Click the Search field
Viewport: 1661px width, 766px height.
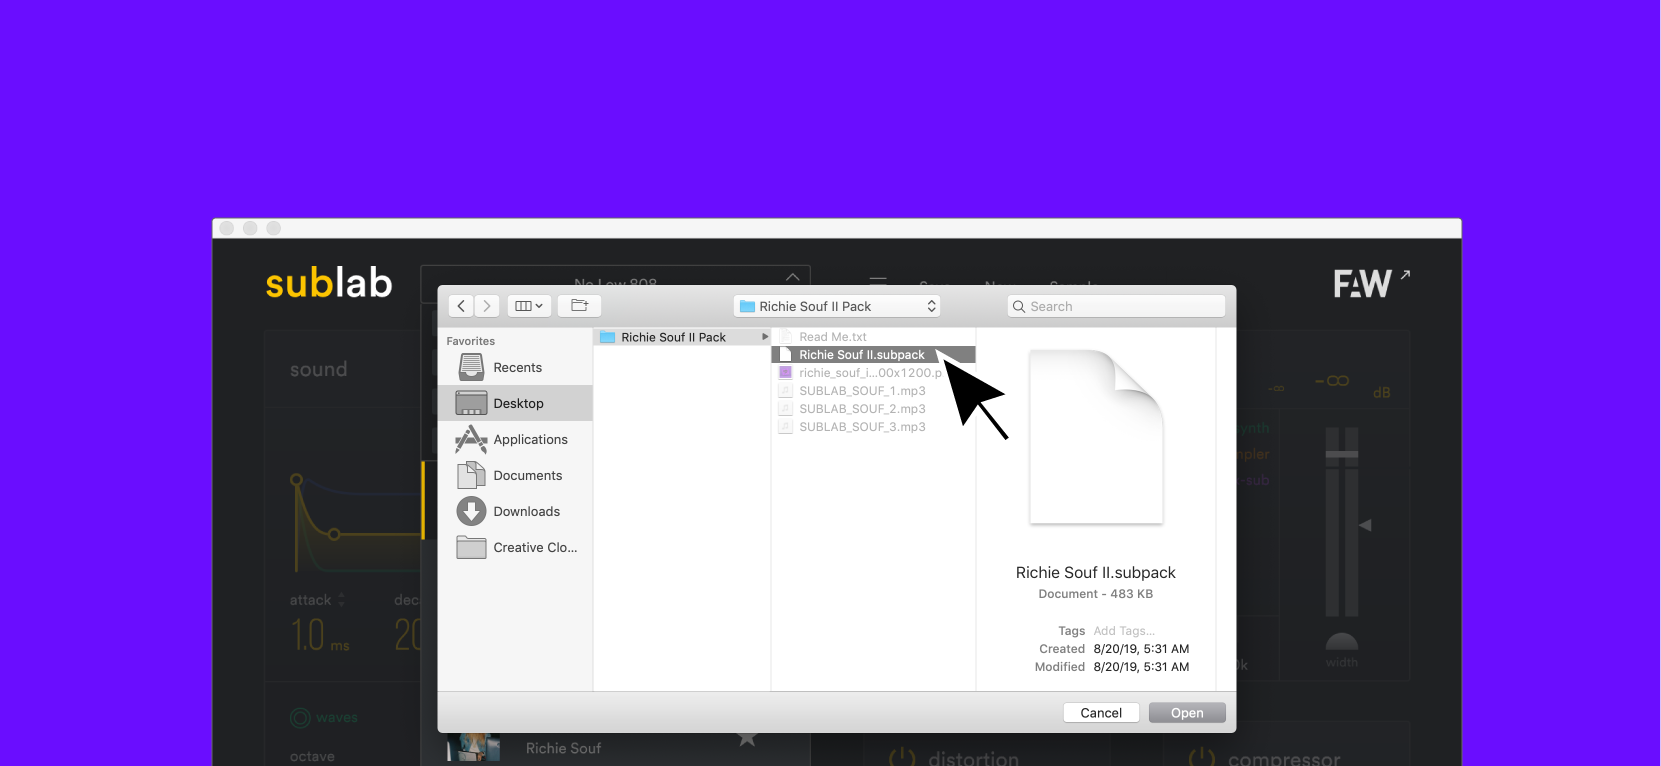coord(1116,306)
